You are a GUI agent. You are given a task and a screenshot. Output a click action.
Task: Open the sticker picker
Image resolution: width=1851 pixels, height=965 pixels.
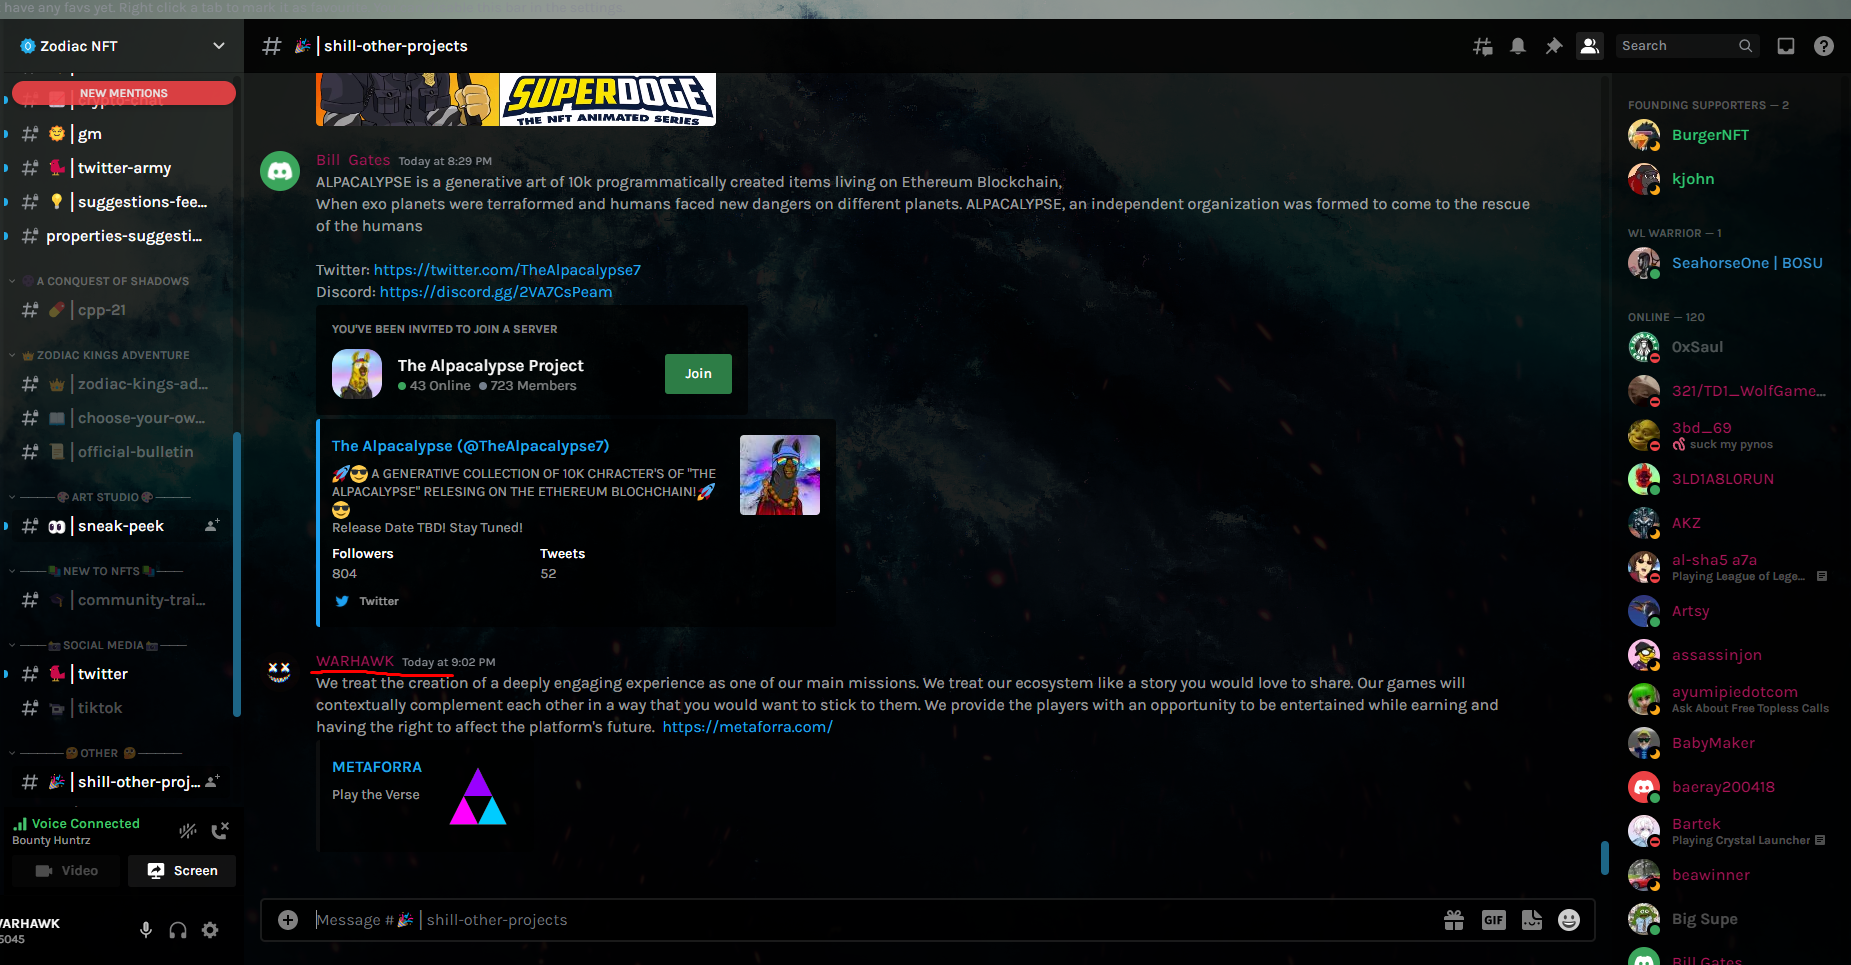1532,920
